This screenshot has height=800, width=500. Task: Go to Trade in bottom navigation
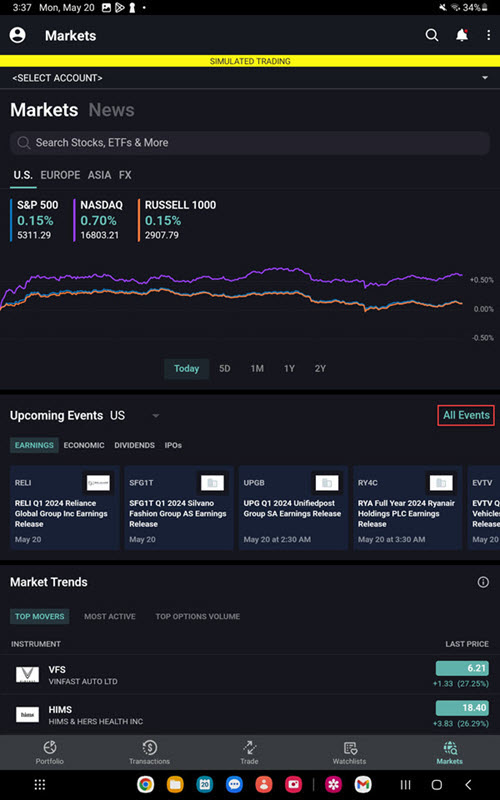click(x=249, y=753)
